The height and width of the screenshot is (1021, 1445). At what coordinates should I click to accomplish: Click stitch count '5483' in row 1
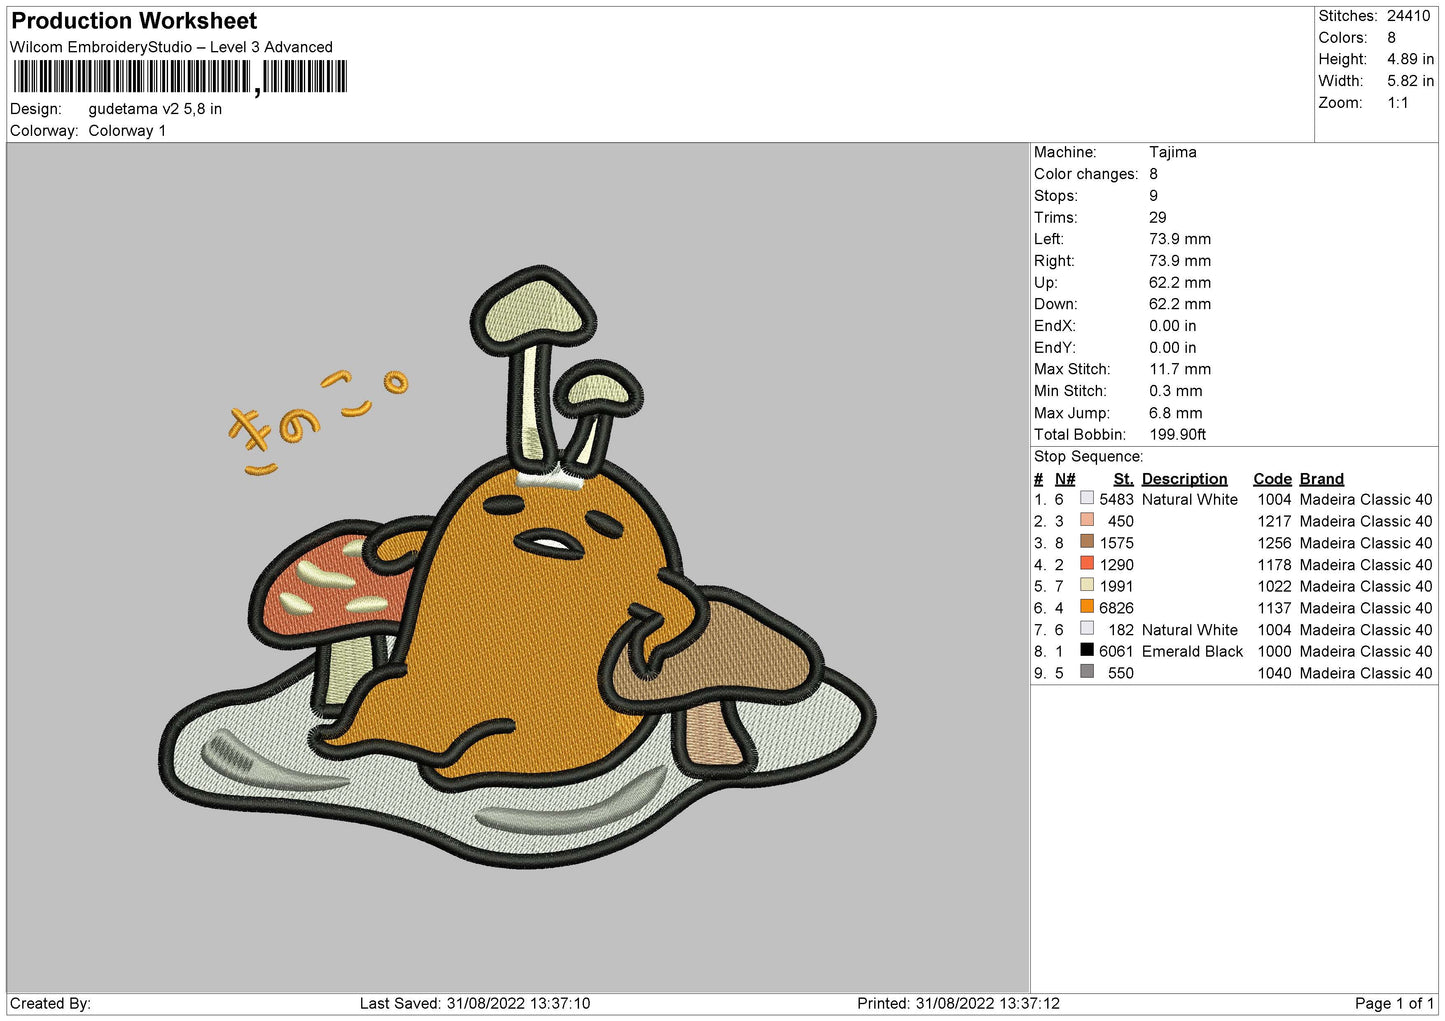tap(1116, 500)
